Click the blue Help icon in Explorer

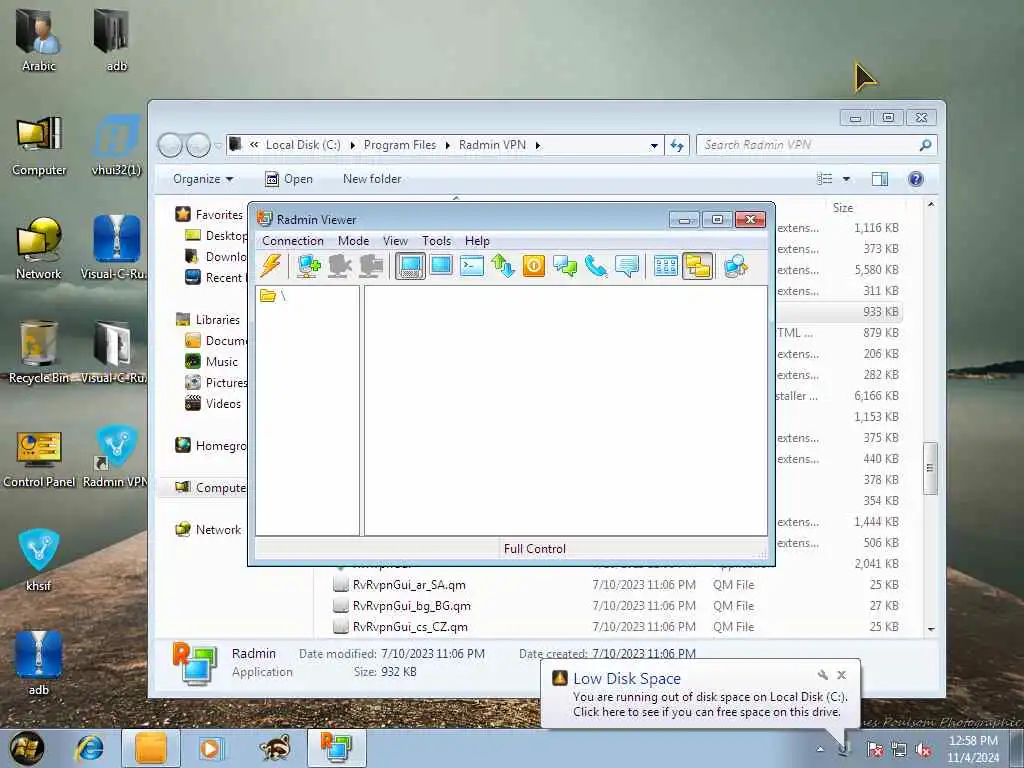tap(916, 179)
